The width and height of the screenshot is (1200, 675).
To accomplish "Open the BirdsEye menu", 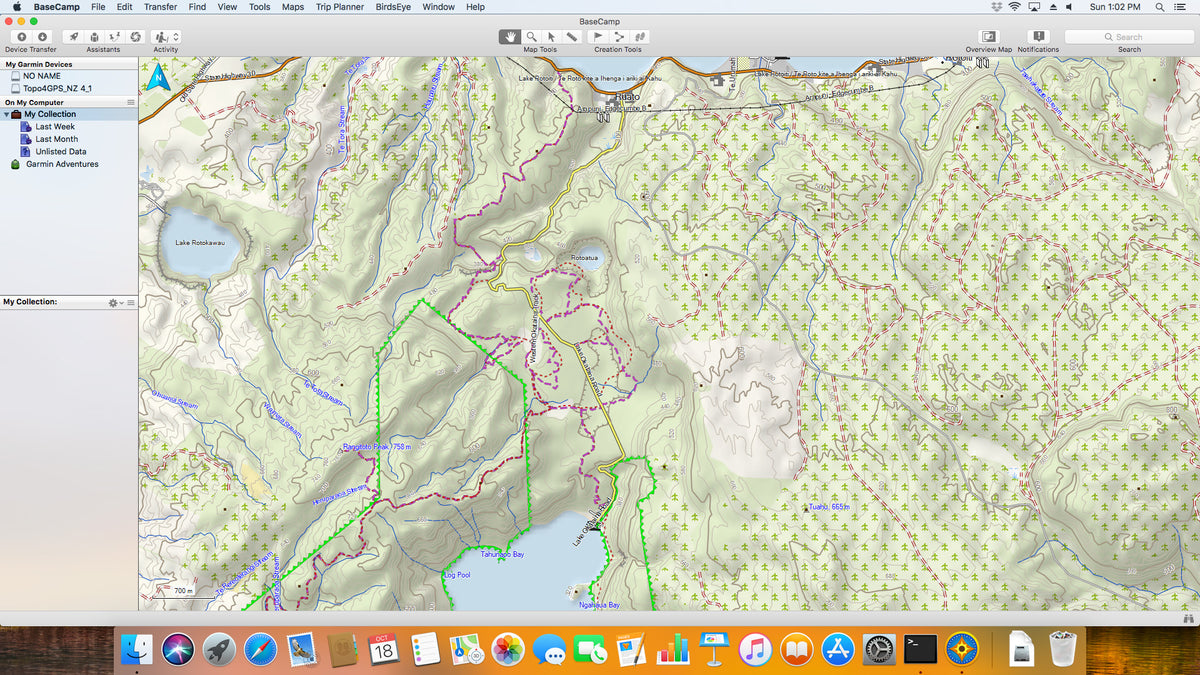I will pyautogui.click(x=393, y=7).
